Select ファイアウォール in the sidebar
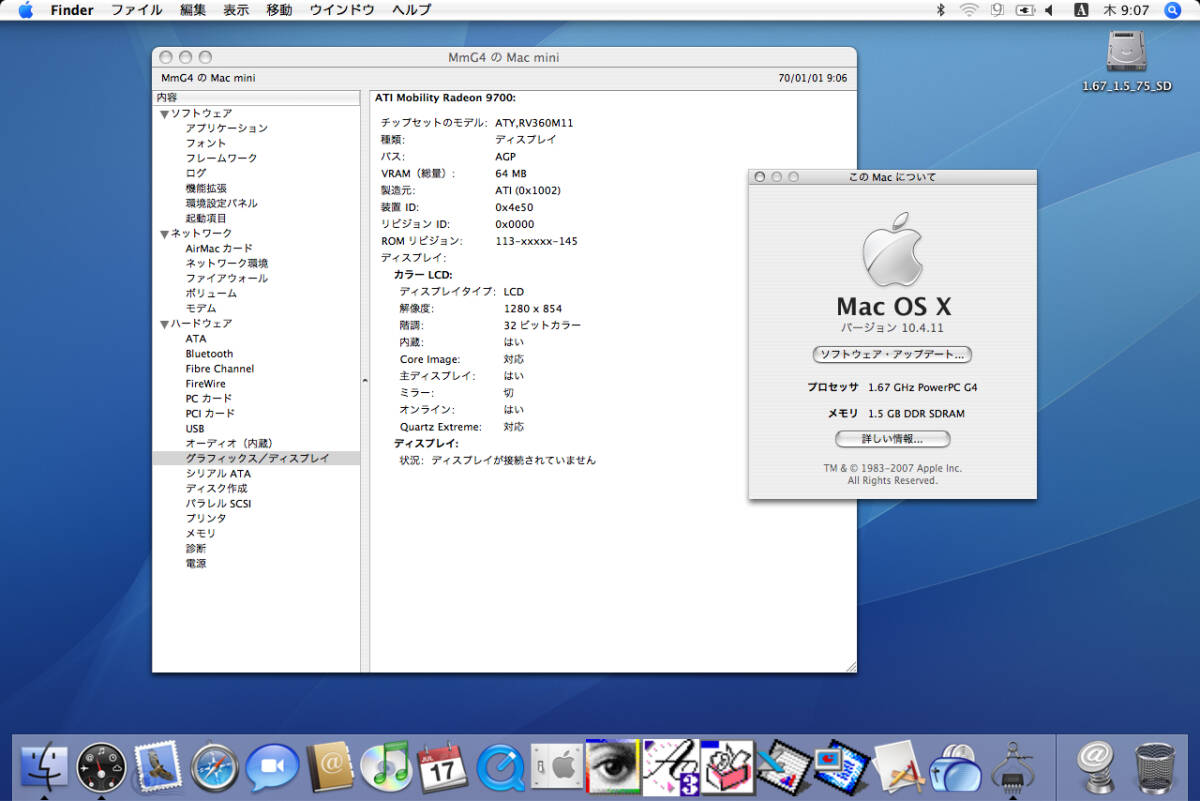 pyautogui.click(x=227, y=278)
